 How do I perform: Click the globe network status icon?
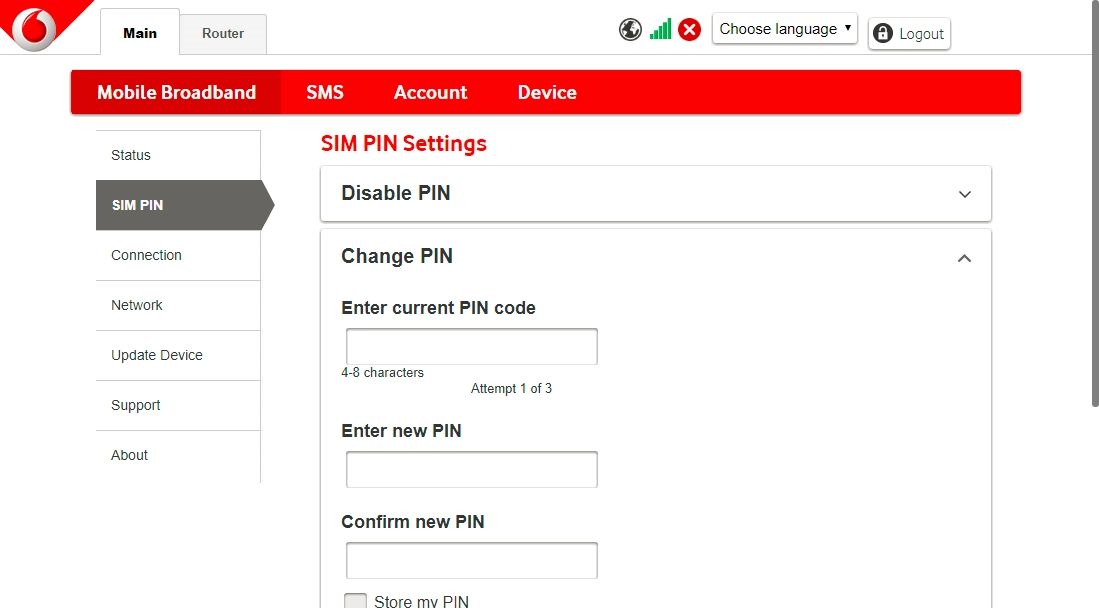click(630, 30)
